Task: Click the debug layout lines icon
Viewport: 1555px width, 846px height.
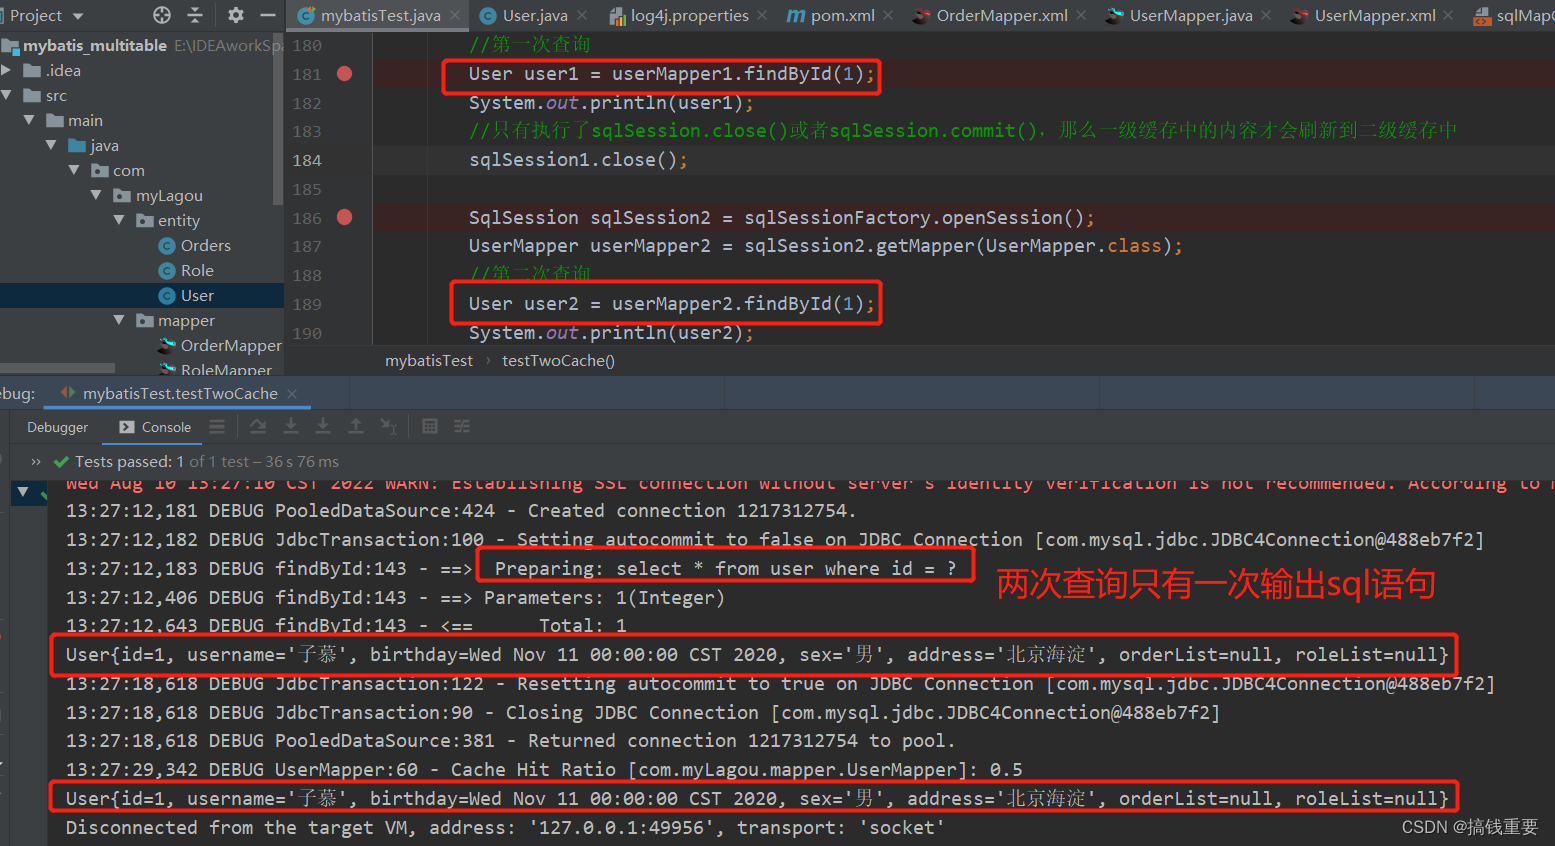Action: (x=217, y=427)
